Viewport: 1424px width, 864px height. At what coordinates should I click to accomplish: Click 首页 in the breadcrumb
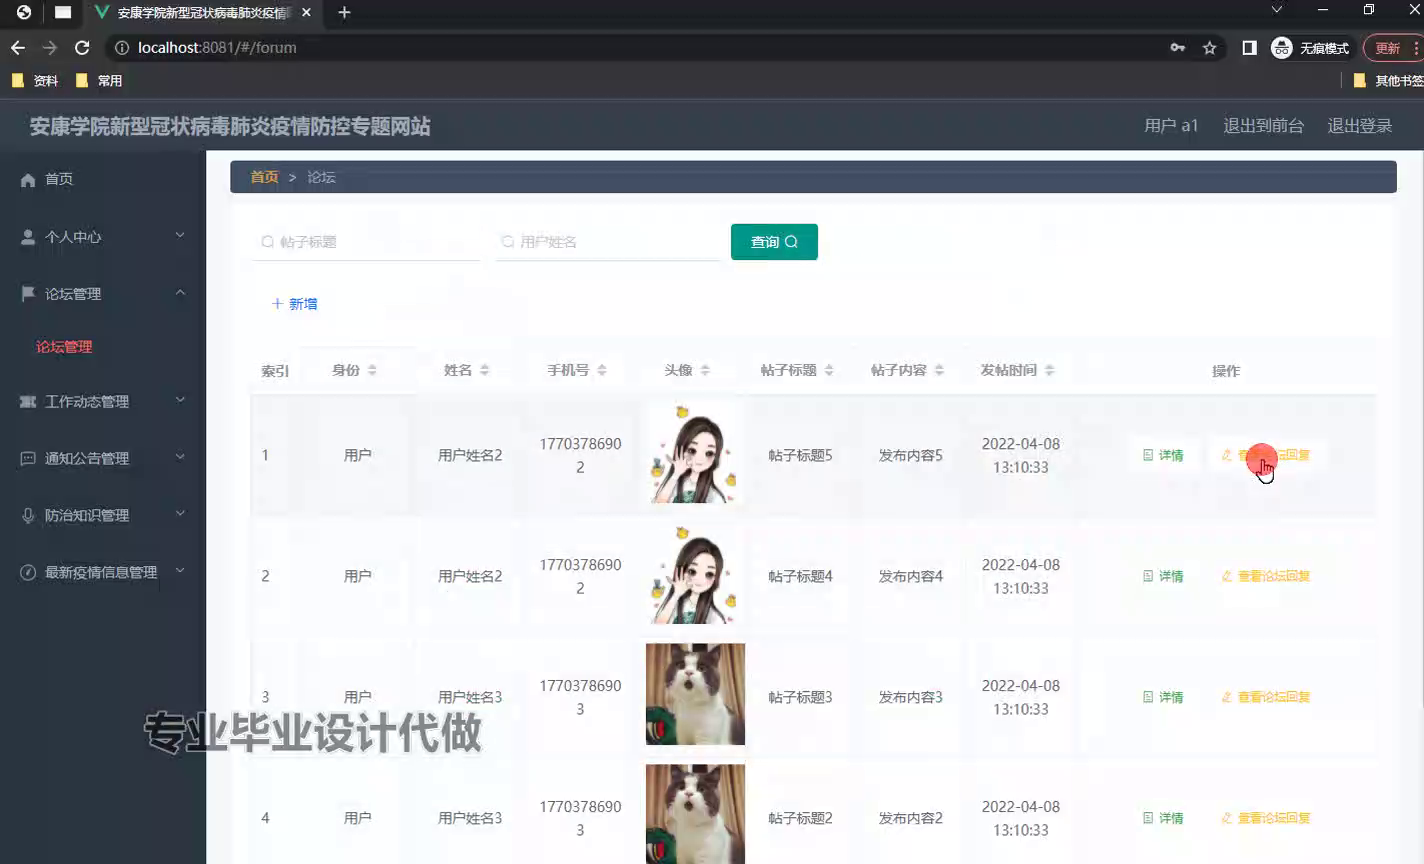point(264,177)
